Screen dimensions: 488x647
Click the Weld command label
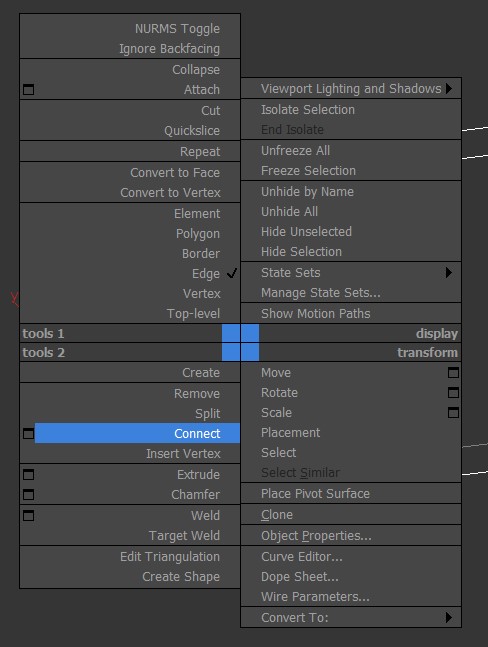click(205, 515)
